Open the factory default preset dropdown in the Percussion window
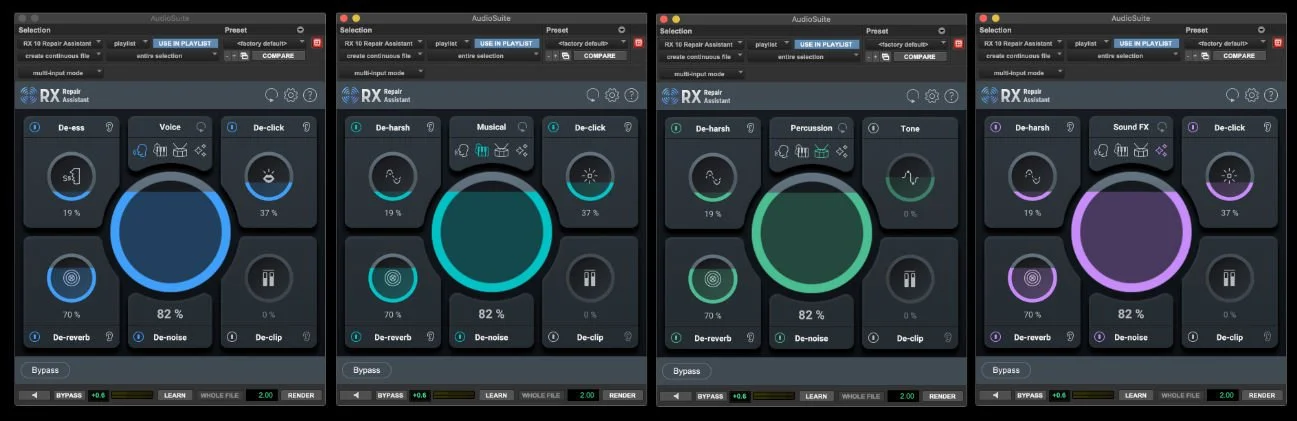The height and width of the screenshot is (421, 1297). tap(905, 44)
